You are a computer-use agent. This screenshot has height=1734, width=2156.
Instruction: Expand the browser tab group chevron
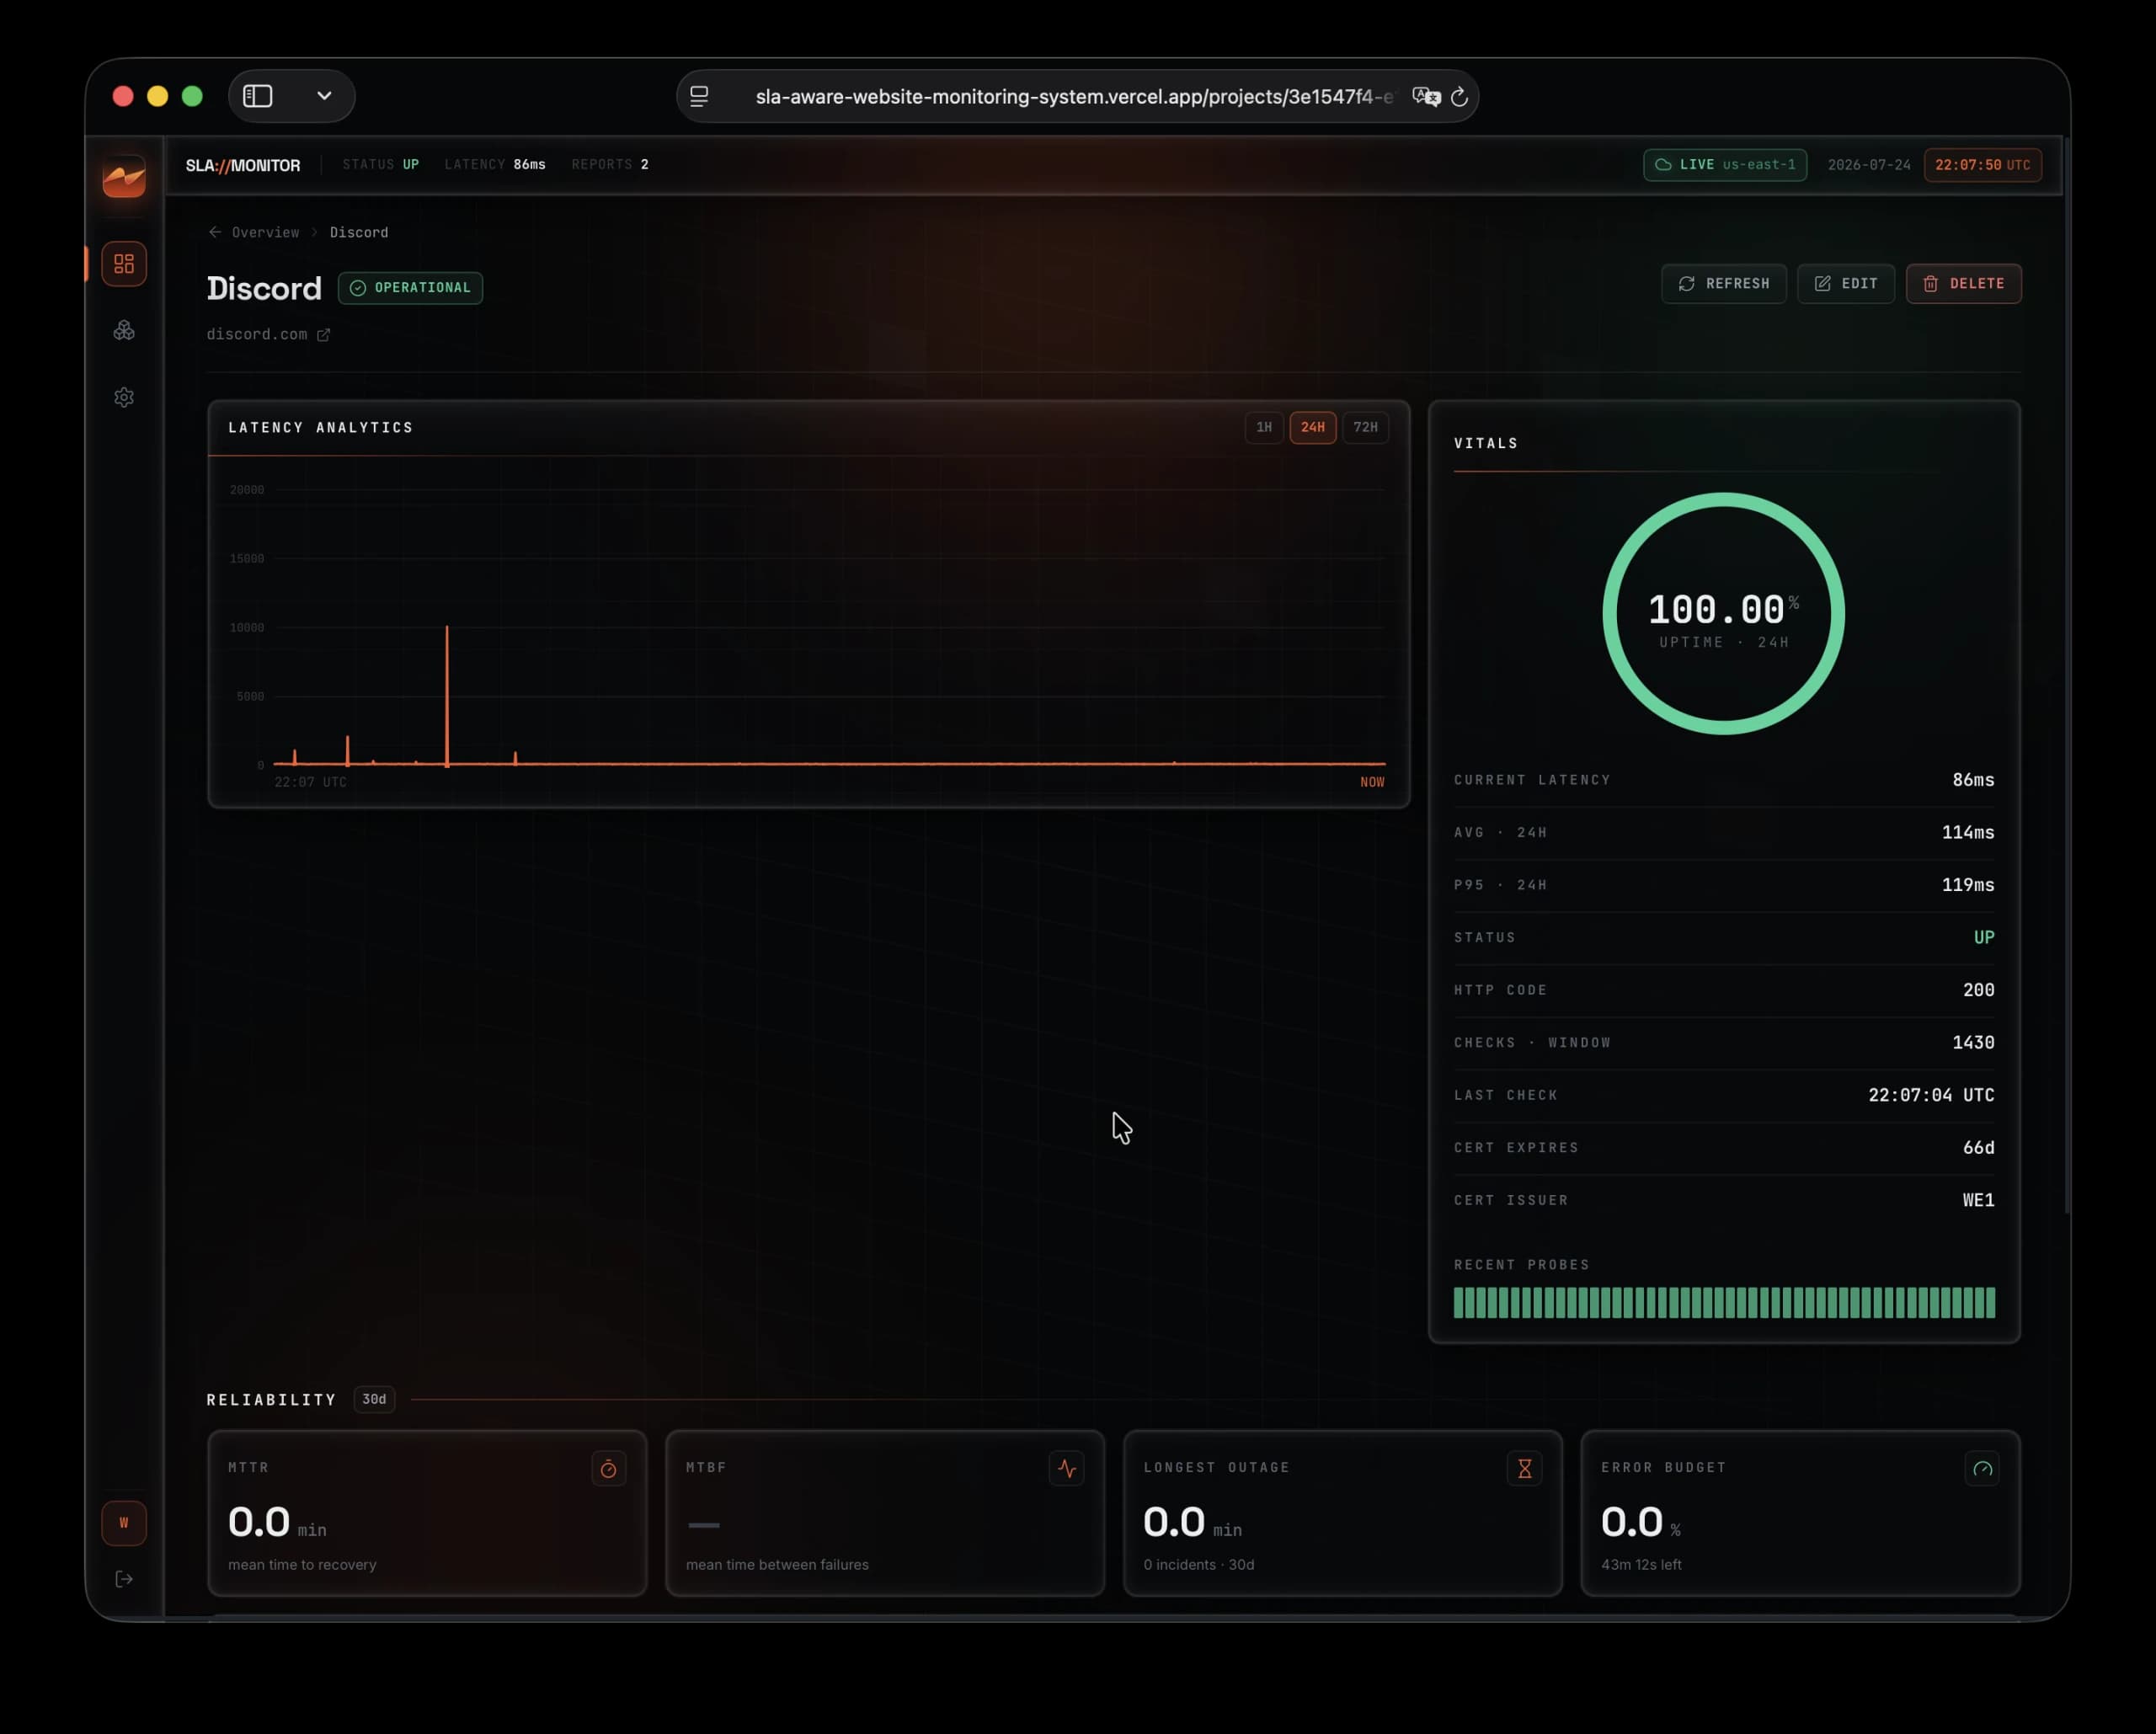pos(324,96)
